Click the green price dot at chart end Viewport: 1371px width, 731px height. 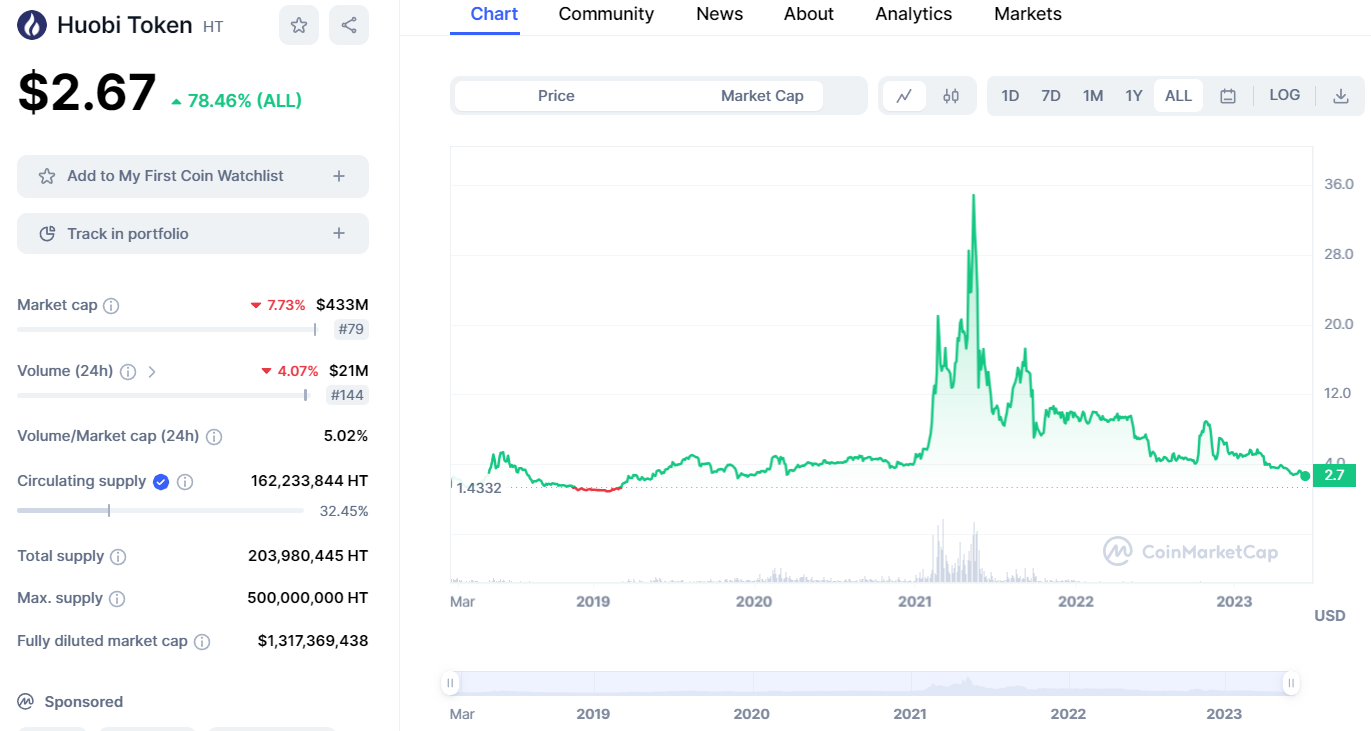[x=1305, y=476]
